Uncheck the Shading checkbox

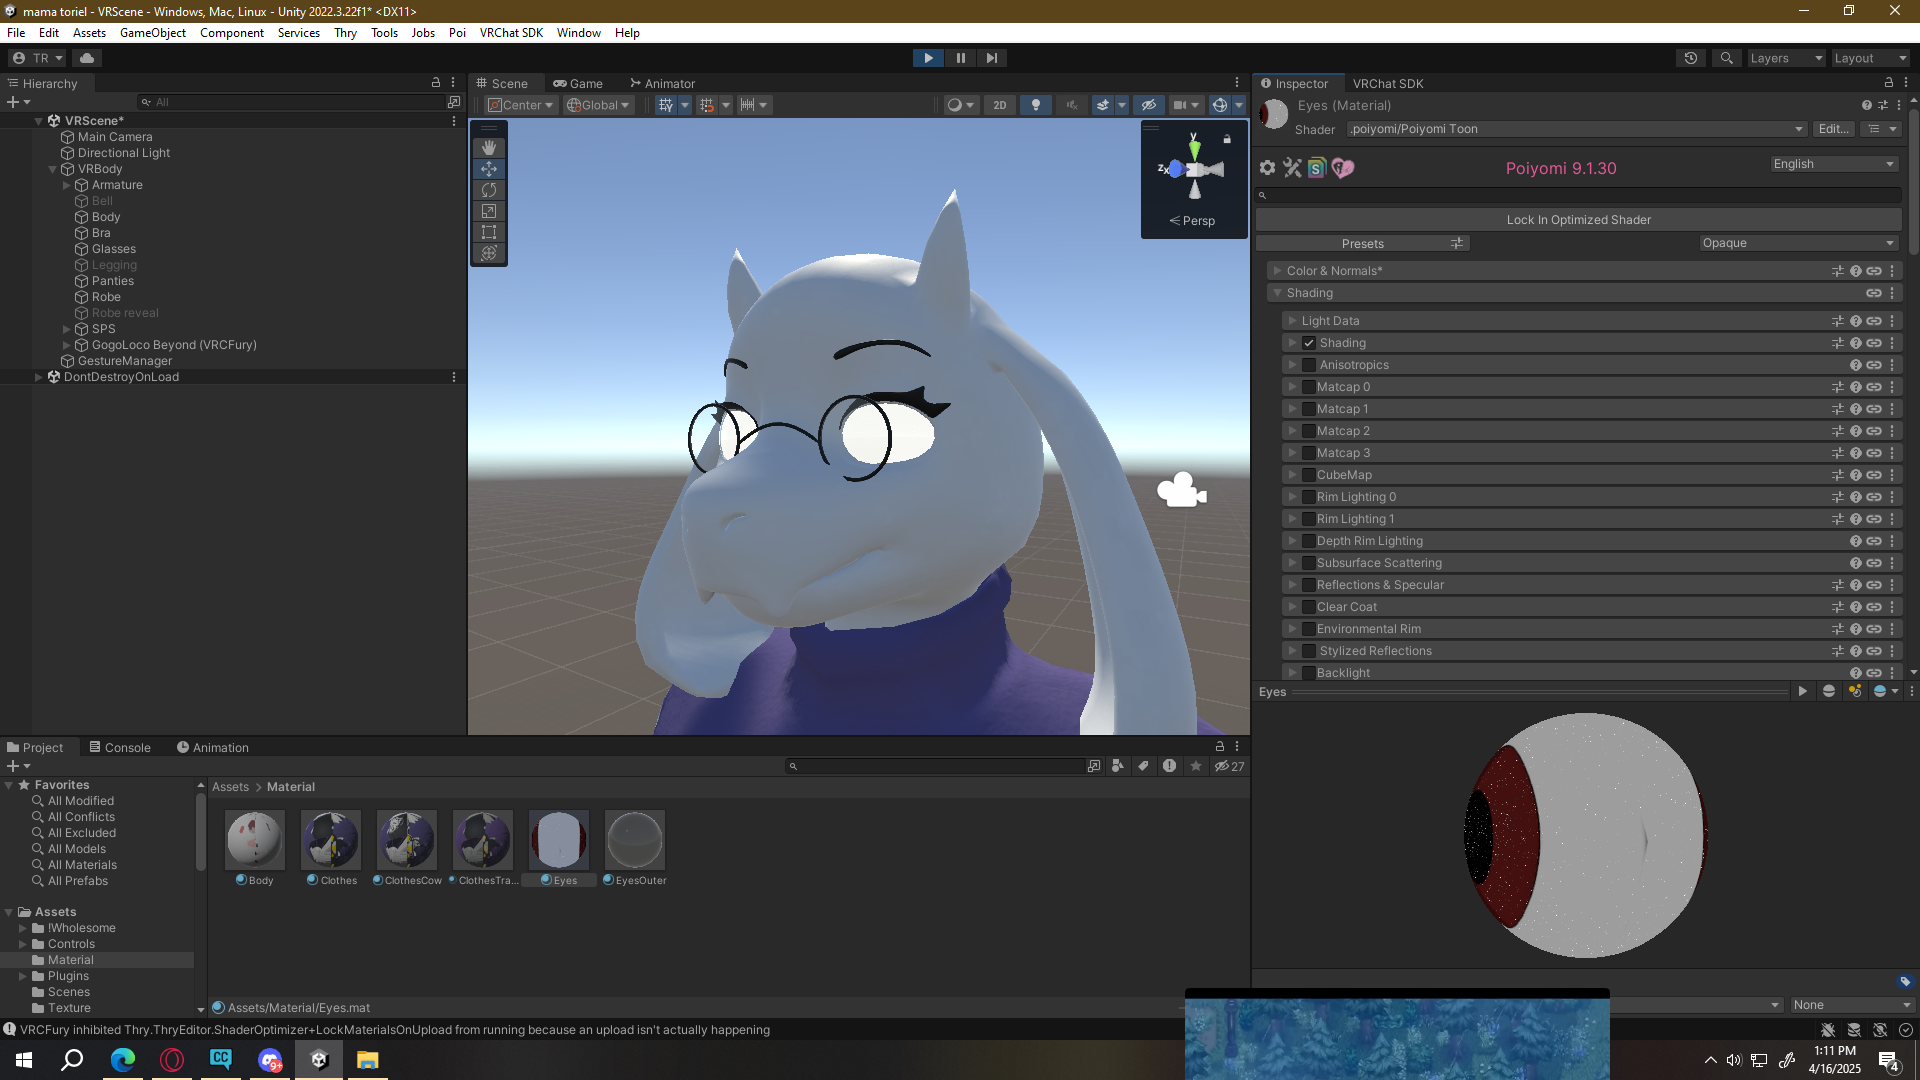tap(1309, 343)
